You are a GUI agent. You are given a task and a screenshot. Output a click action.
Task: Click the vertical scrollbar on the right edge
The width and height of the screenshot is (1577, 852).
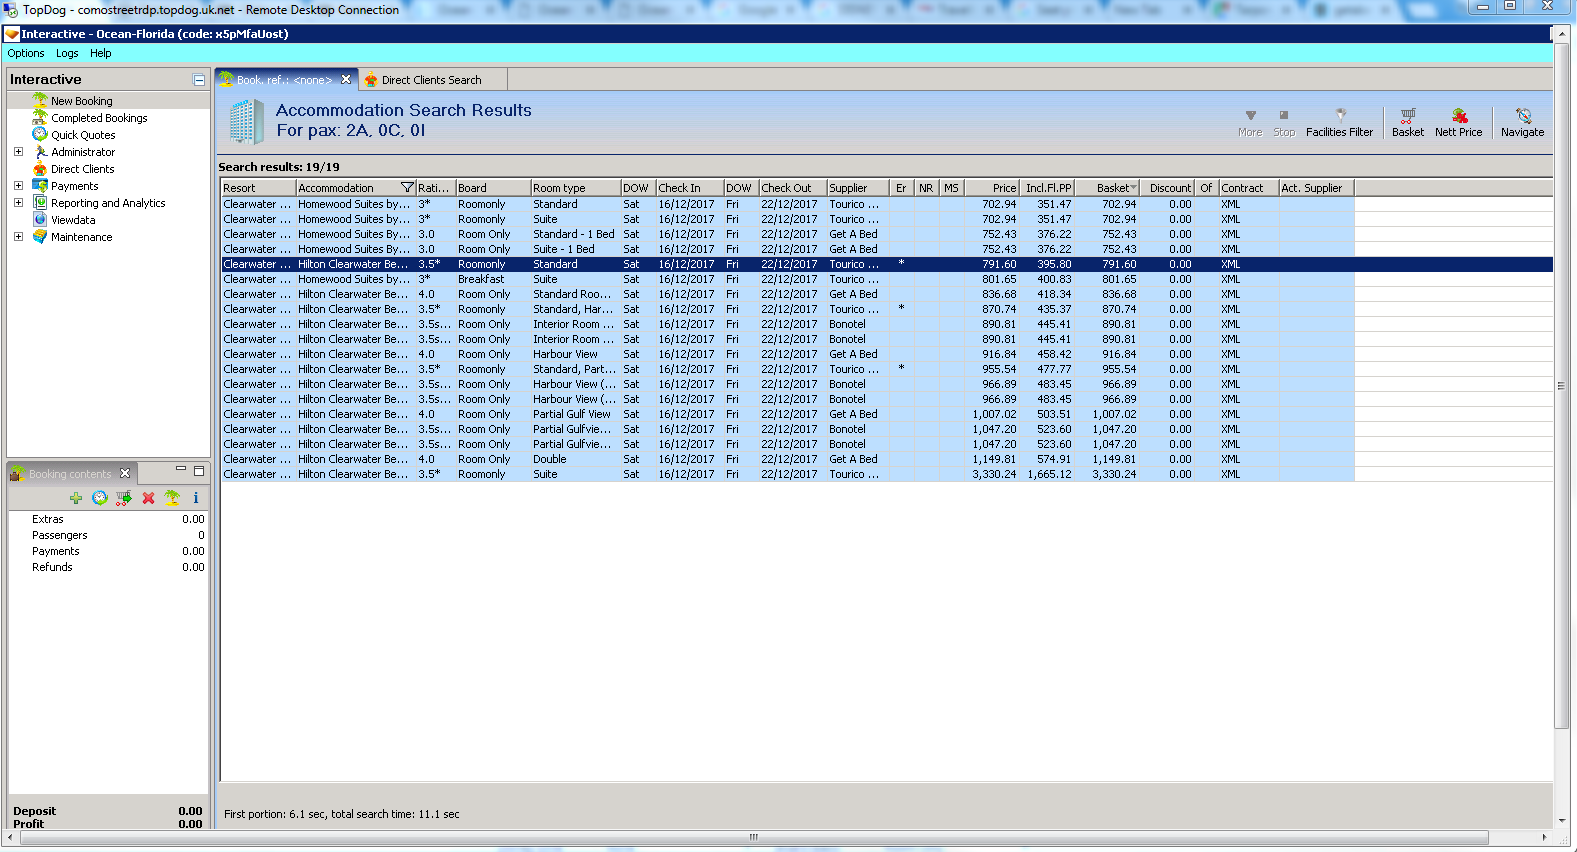(x=1561, y=387)
